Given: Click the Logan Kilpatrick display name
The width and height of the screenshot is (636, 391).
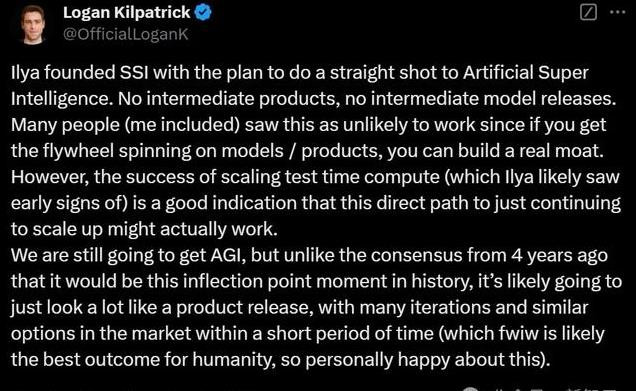Looking at the screenshot, I should (127, 13).
